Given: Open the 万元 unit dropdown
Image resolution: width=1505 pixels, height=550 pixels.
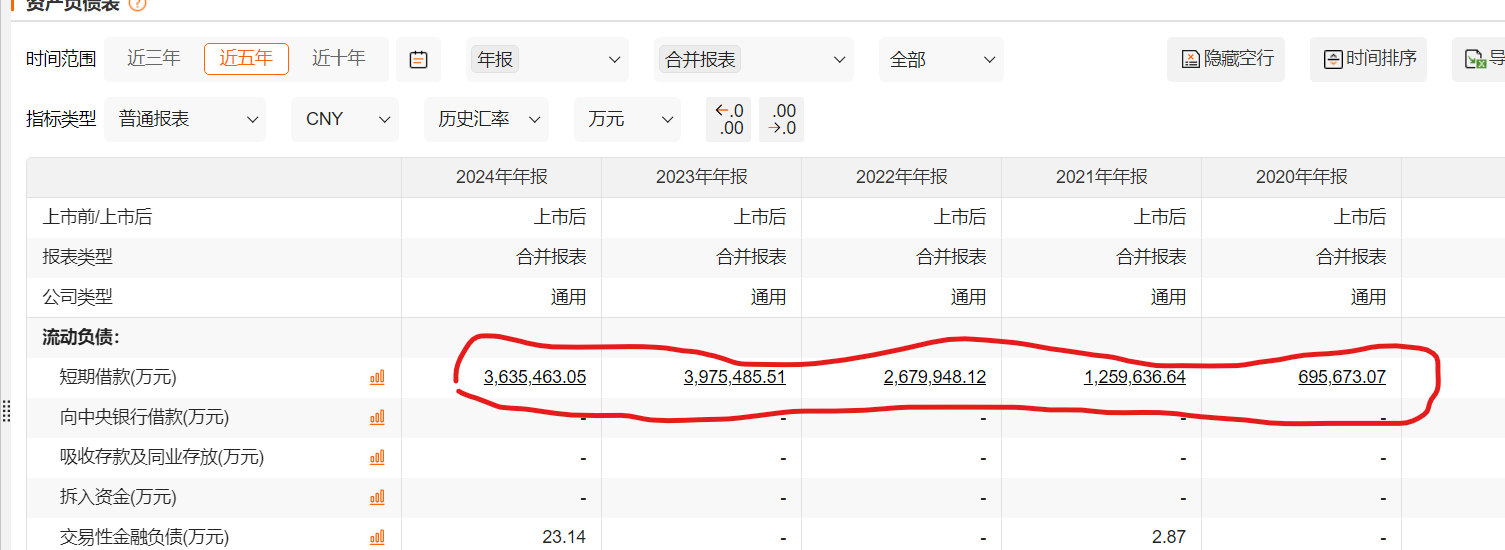Looking at the screenshot, I should click(x=627, y=119).
